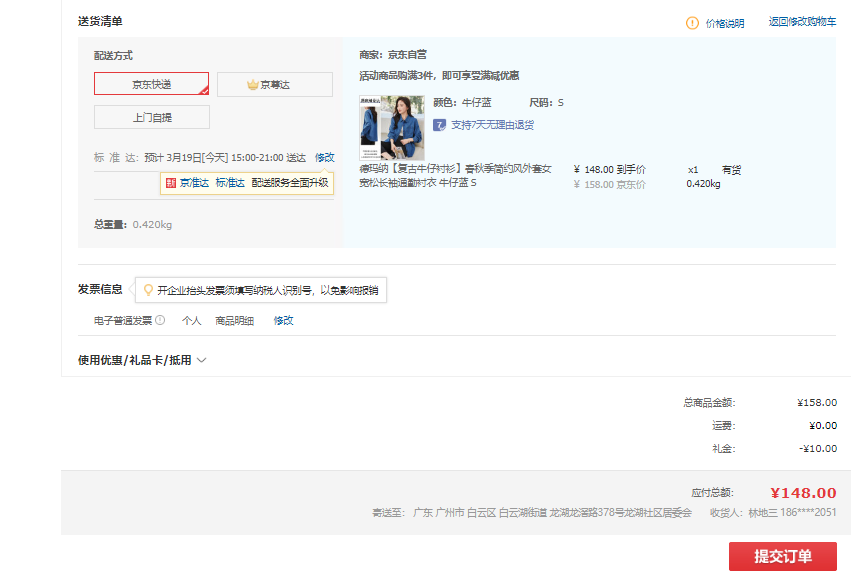Open 价格说明 price explanation link

pos(725,23)
